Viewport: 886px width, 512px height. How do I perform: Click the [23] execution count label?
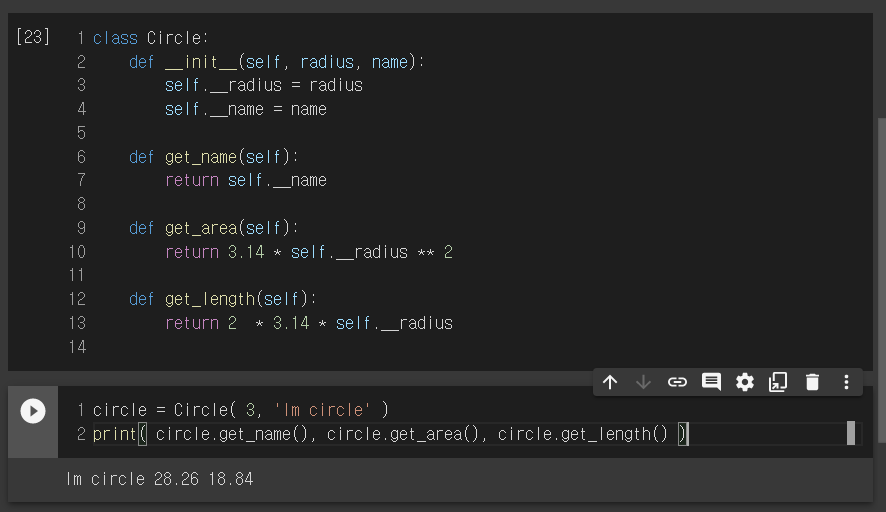33,37
